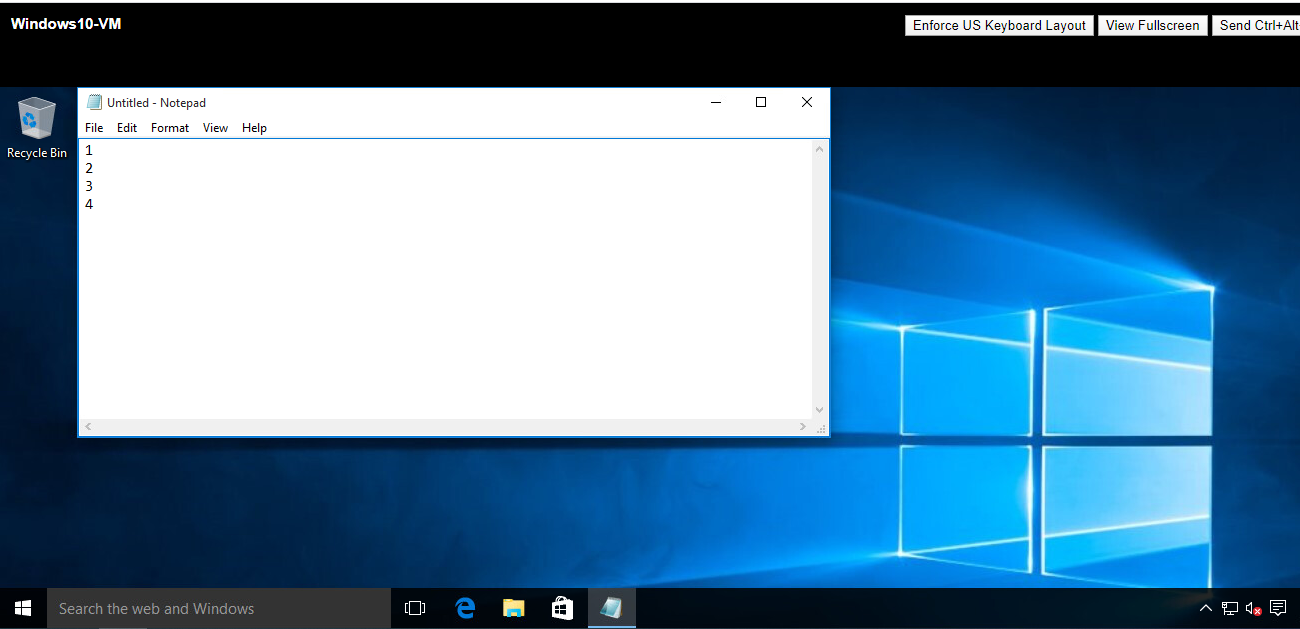Viewport: 1300px width, 629px height.
Task: Select the Notepad taskbar button
Action: (611, 608)
